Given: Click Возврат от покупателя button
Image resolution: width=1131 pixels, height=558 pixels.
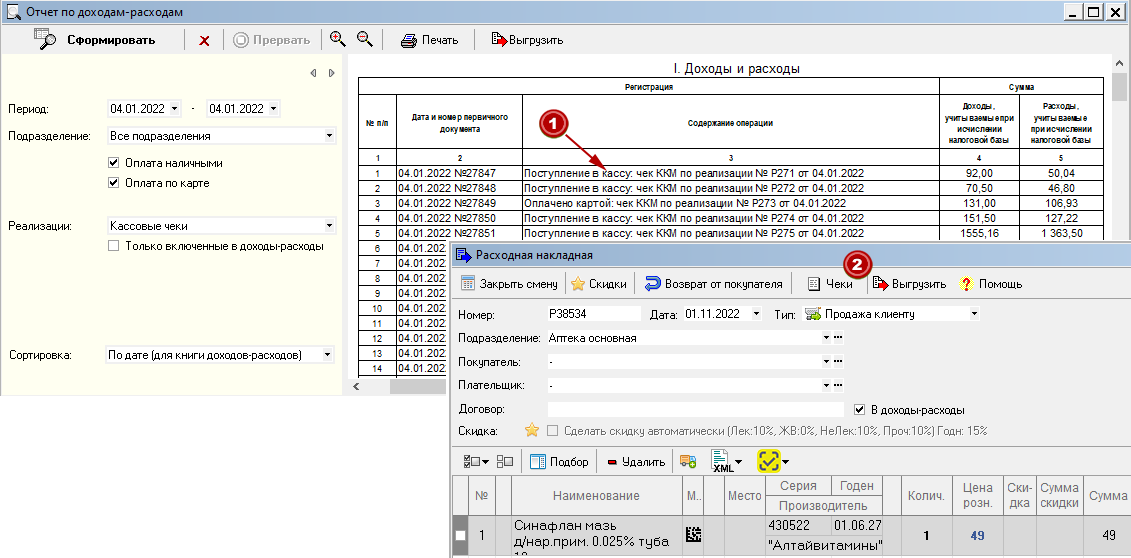Looking at the screenshot, I should pos(713,284).
